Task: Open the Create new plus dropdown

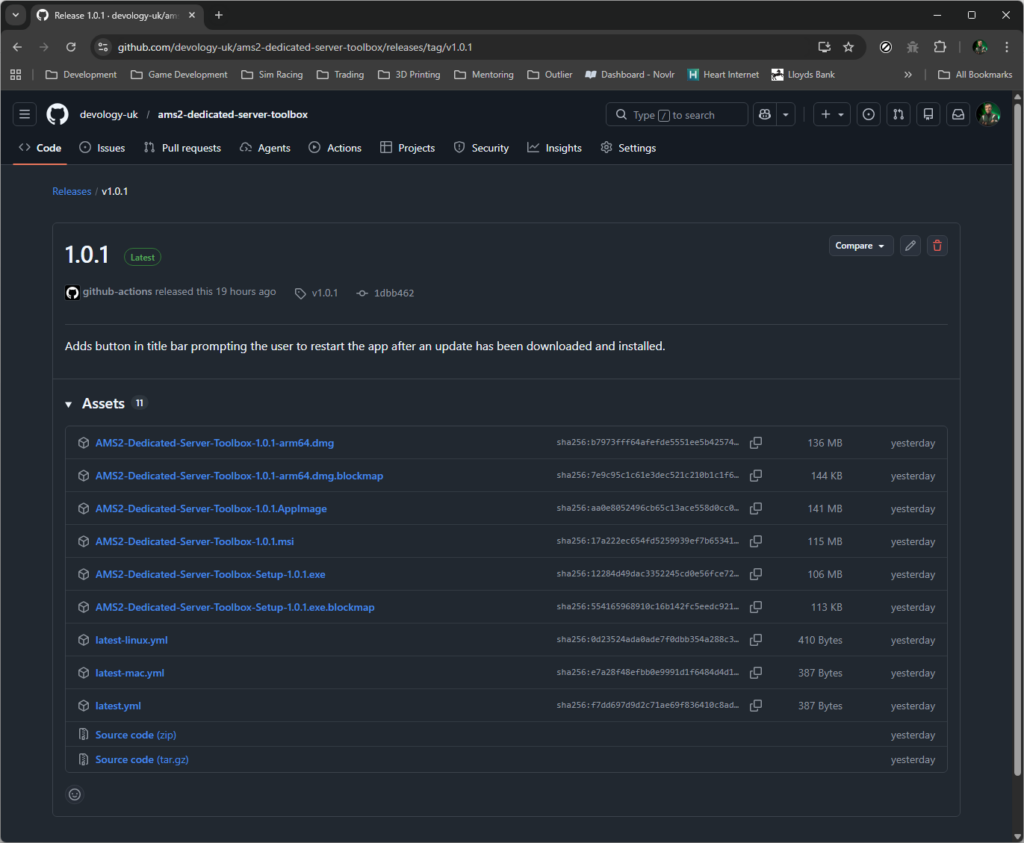Action: tap(832, 115)
